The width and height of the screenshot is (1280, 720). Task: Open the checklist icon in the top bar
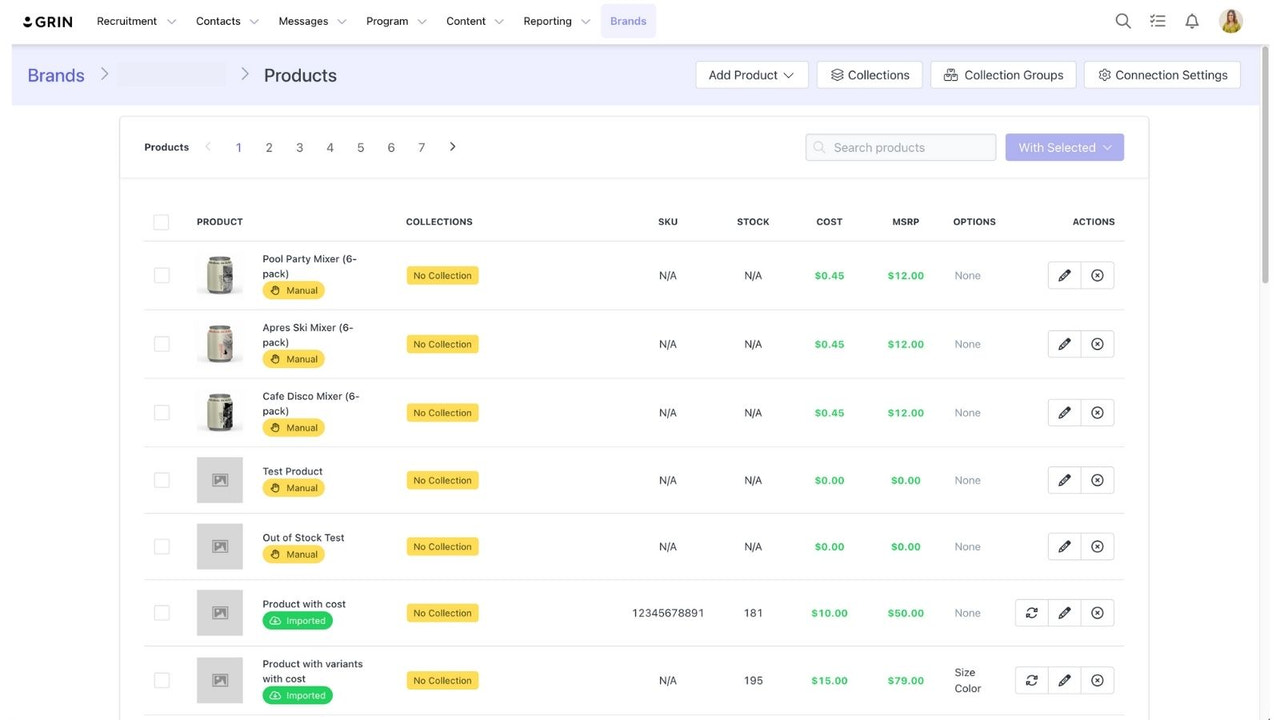pyautogui.click(x=1157, y=20)
